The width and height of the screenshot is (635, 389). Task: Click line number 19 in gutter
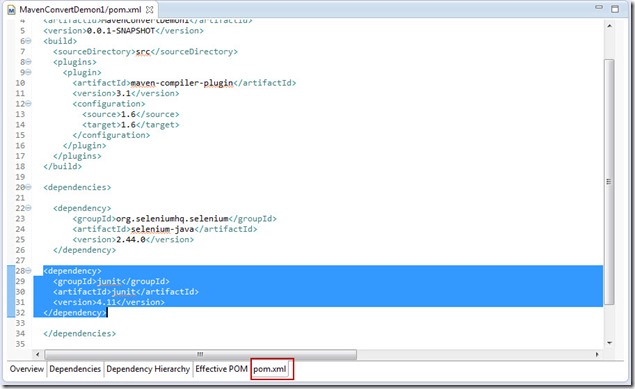pyautogui.click(x=20, y=177)
